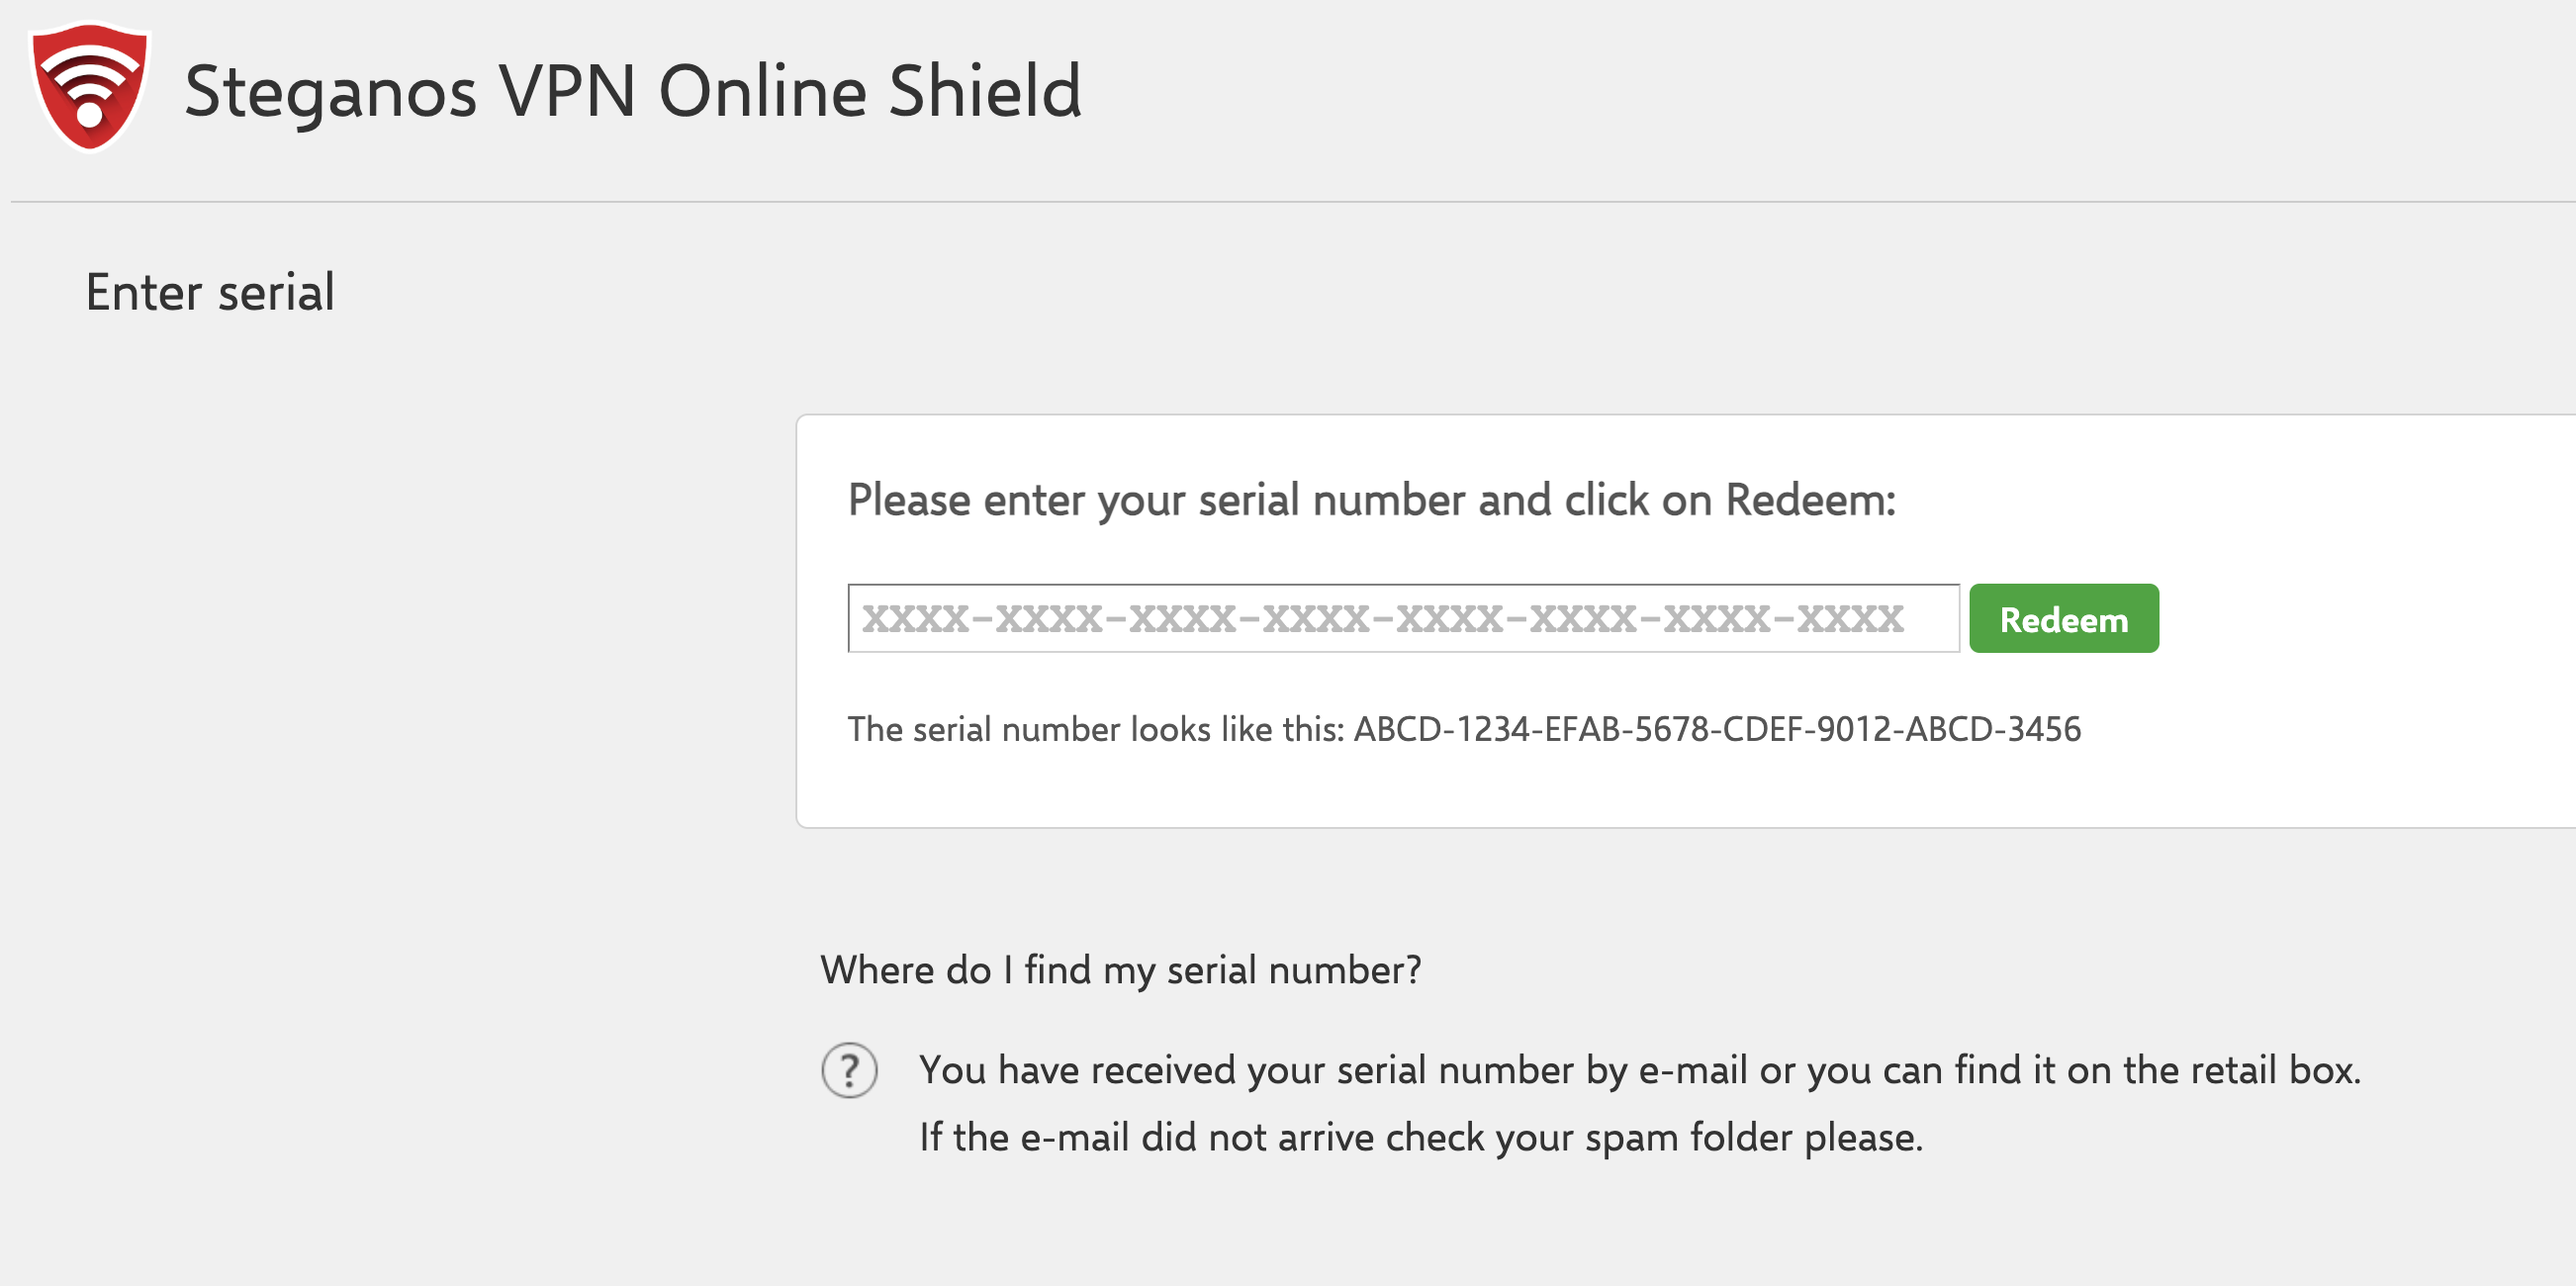Click the "You have received your serial number" line
The width and height of the screenshot is (2576, 1286).
(x=1638, y=1070)
